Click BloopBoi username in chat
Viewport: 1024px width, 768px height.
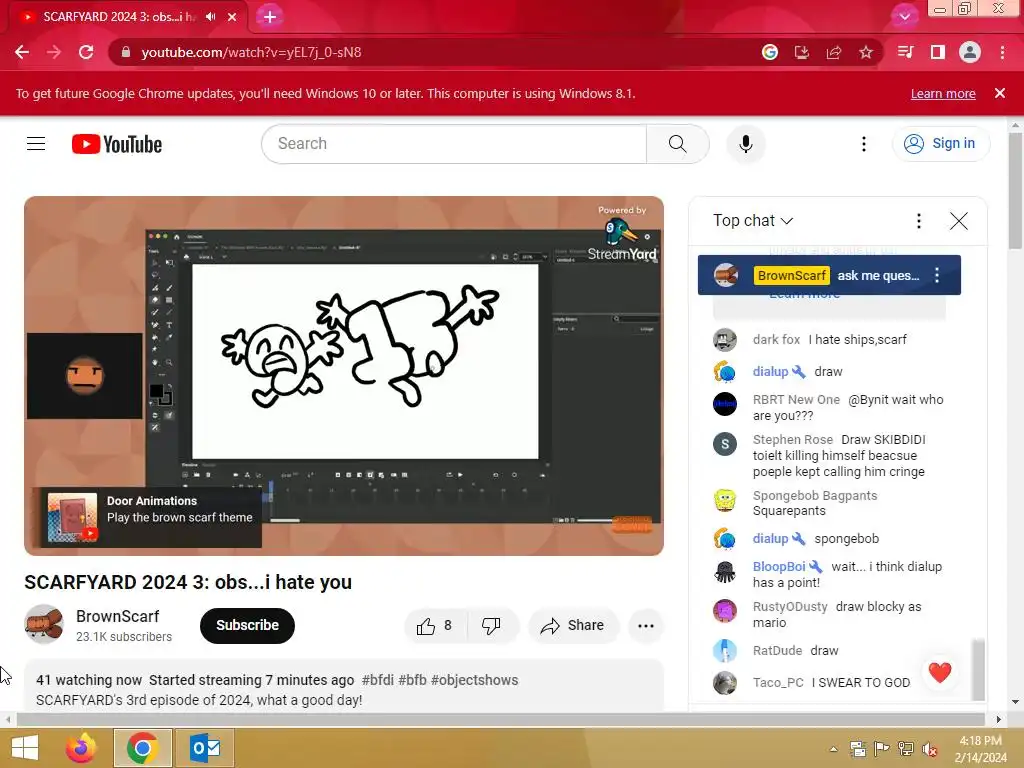pyautogui.click(x=779, y=567)
